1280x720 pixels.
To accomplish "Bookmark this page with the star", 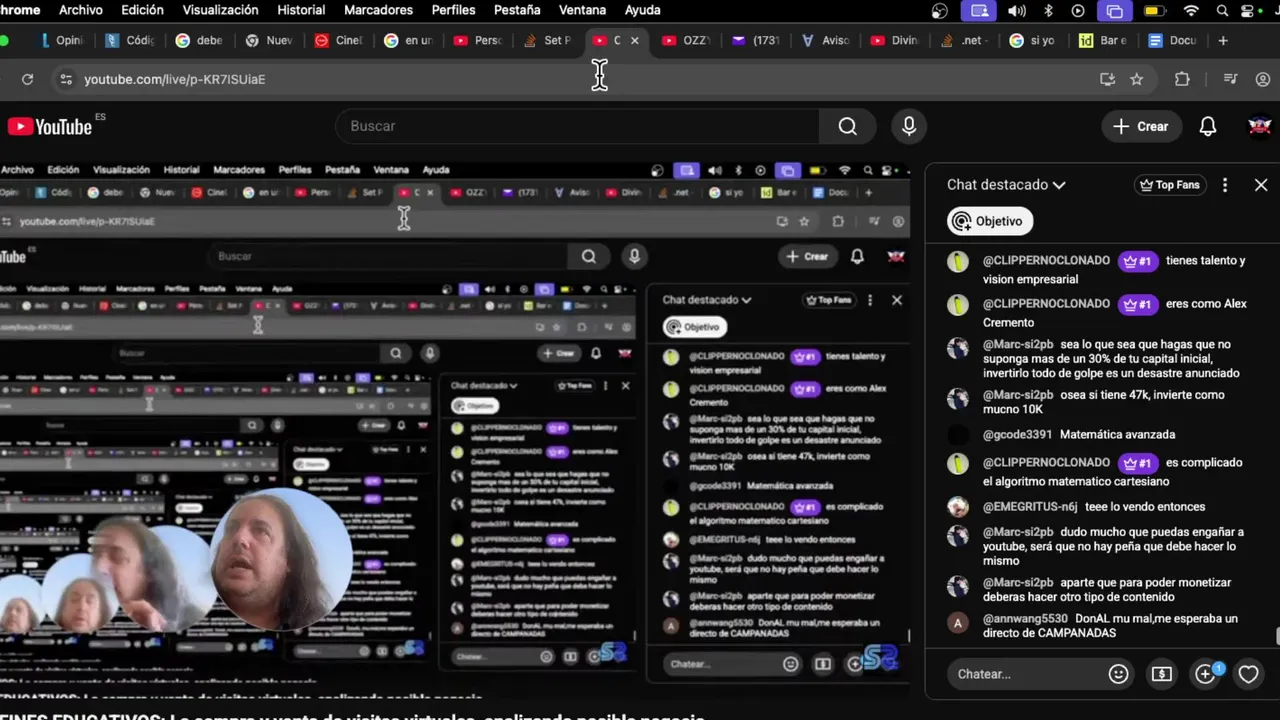I will coord(1136,79).
